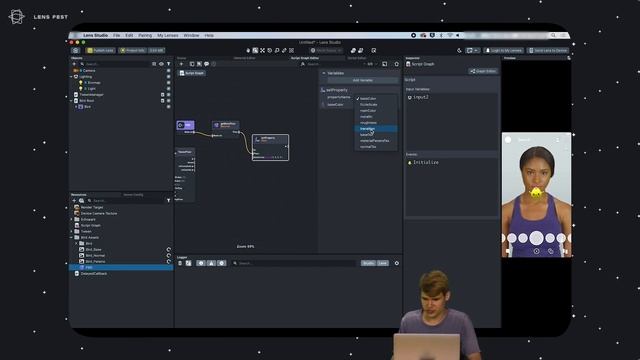640x360 pixels.
Task: Refresh the Bird_Normal texture icon
Action: pos(169,256)
